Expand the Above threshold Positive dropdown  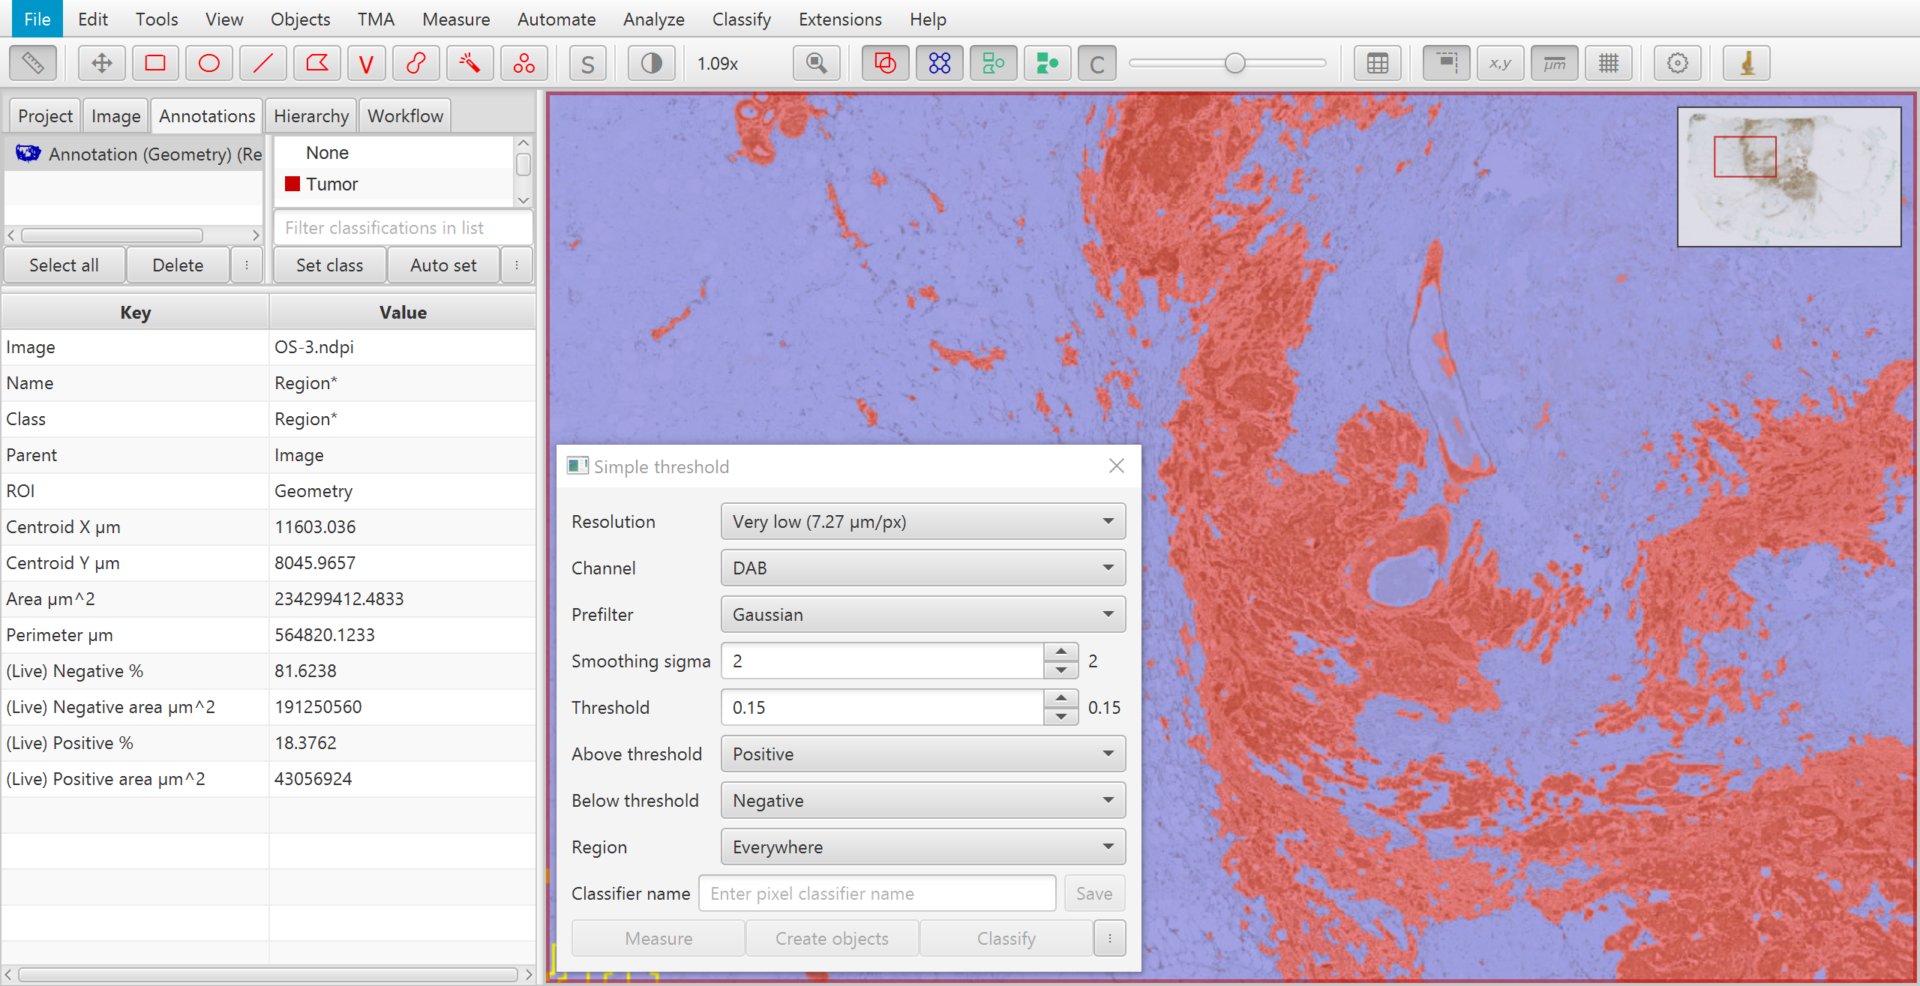[x=923, y=754]
